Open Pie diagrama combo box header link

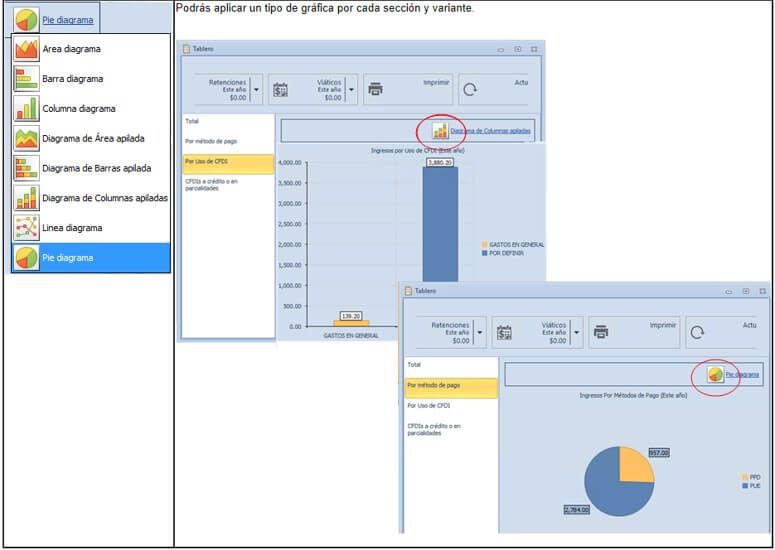point(68,20)
